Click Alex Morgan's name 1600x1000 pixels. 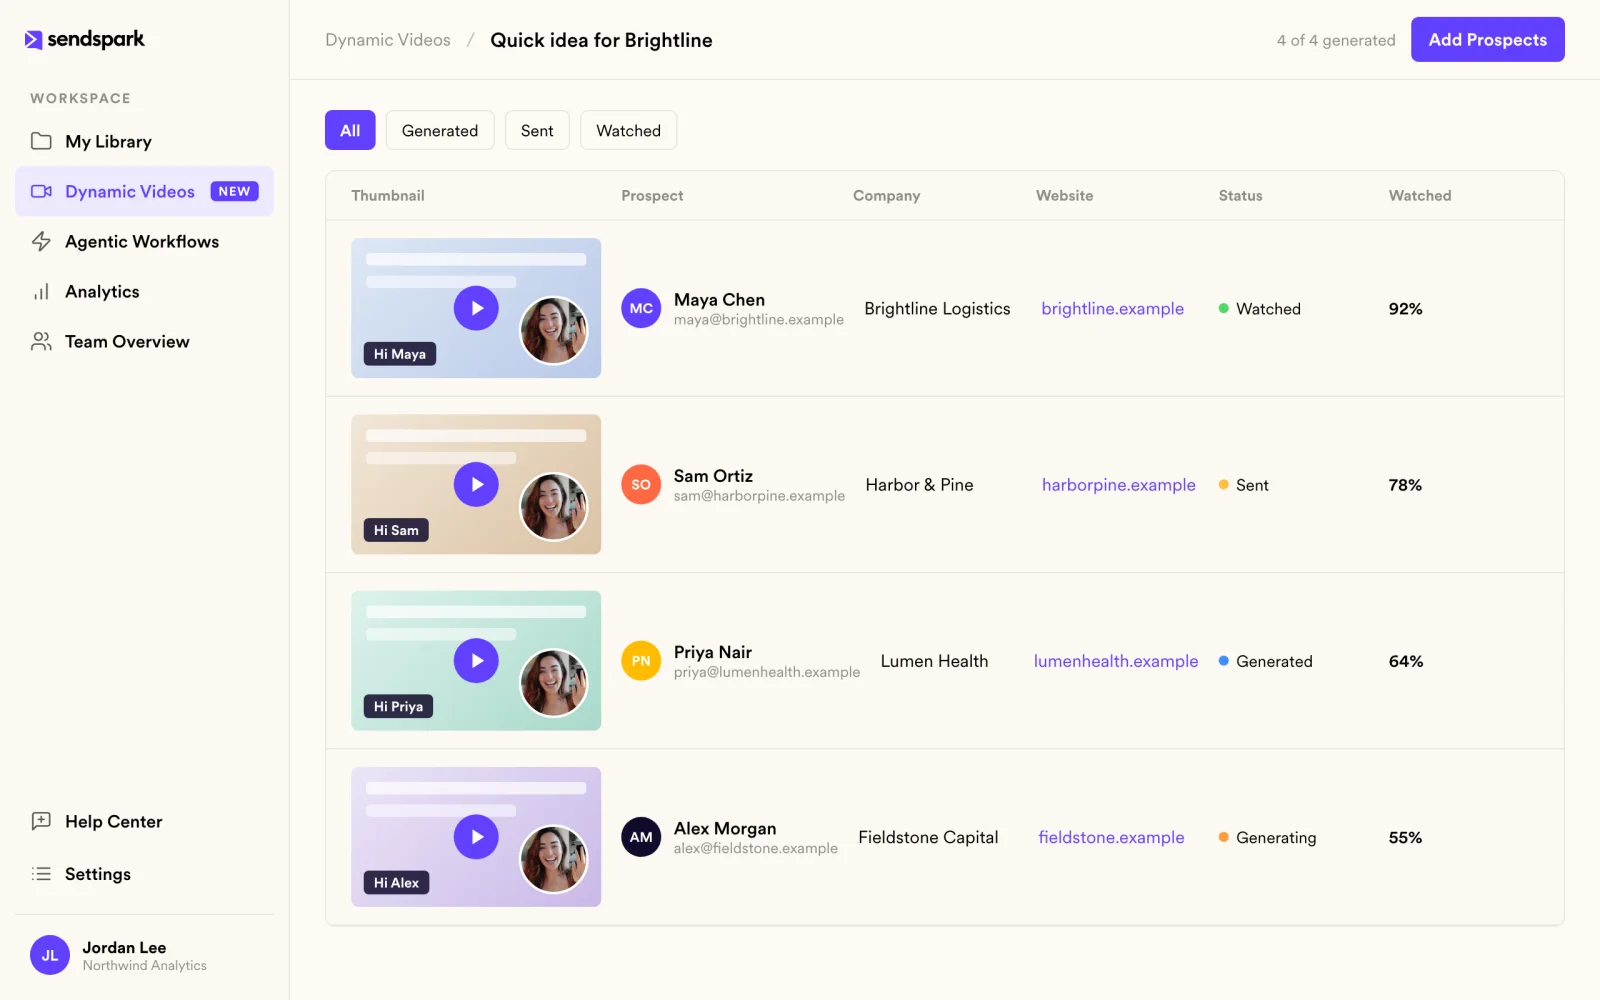point(725,828)
